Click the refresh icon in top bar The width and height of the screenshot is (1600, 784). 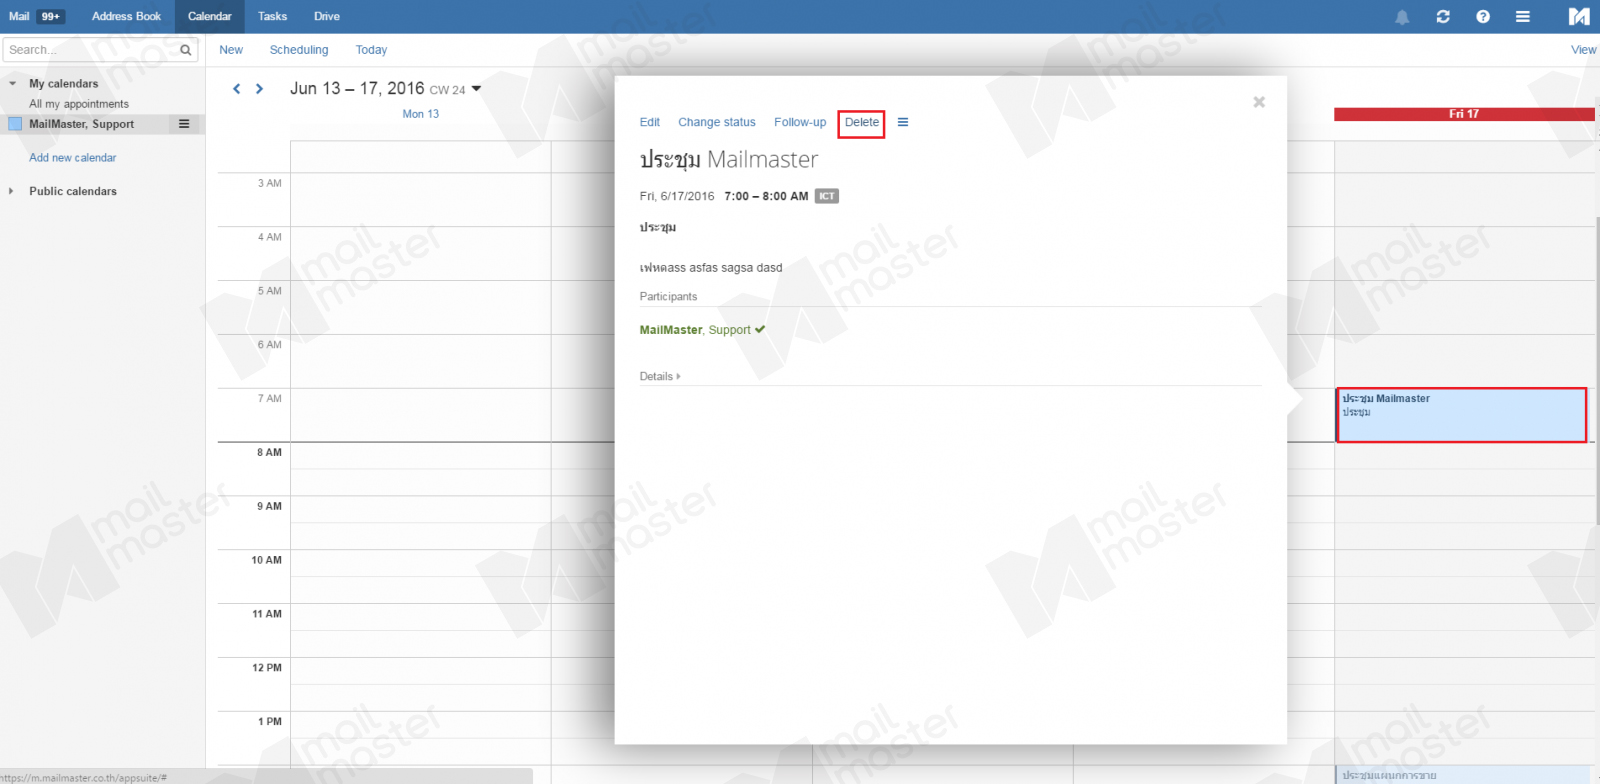[x=1443, y=17]
